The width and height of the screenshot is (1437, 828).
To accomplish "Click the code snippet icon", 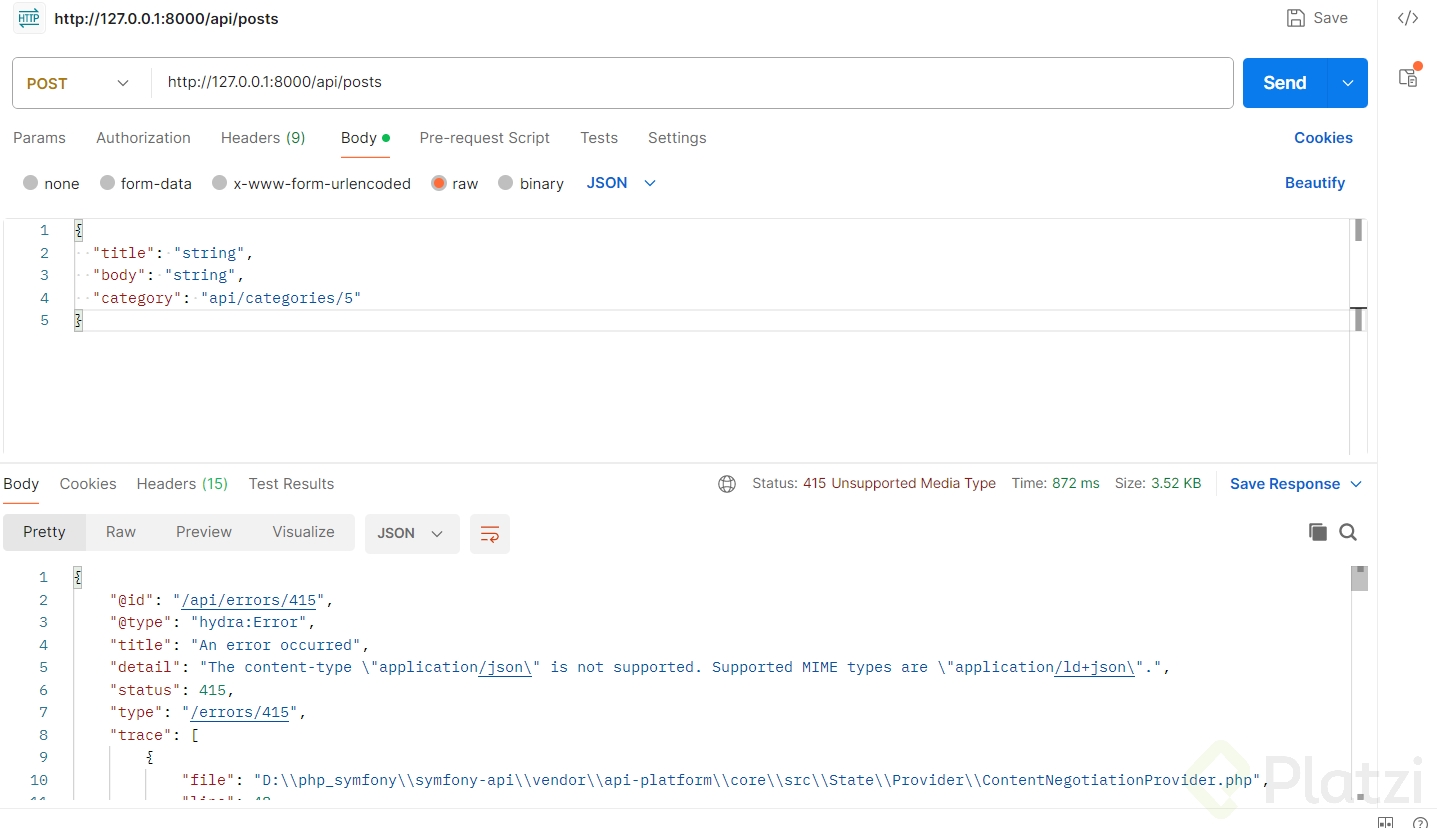I will click(x=1408, y=18).
